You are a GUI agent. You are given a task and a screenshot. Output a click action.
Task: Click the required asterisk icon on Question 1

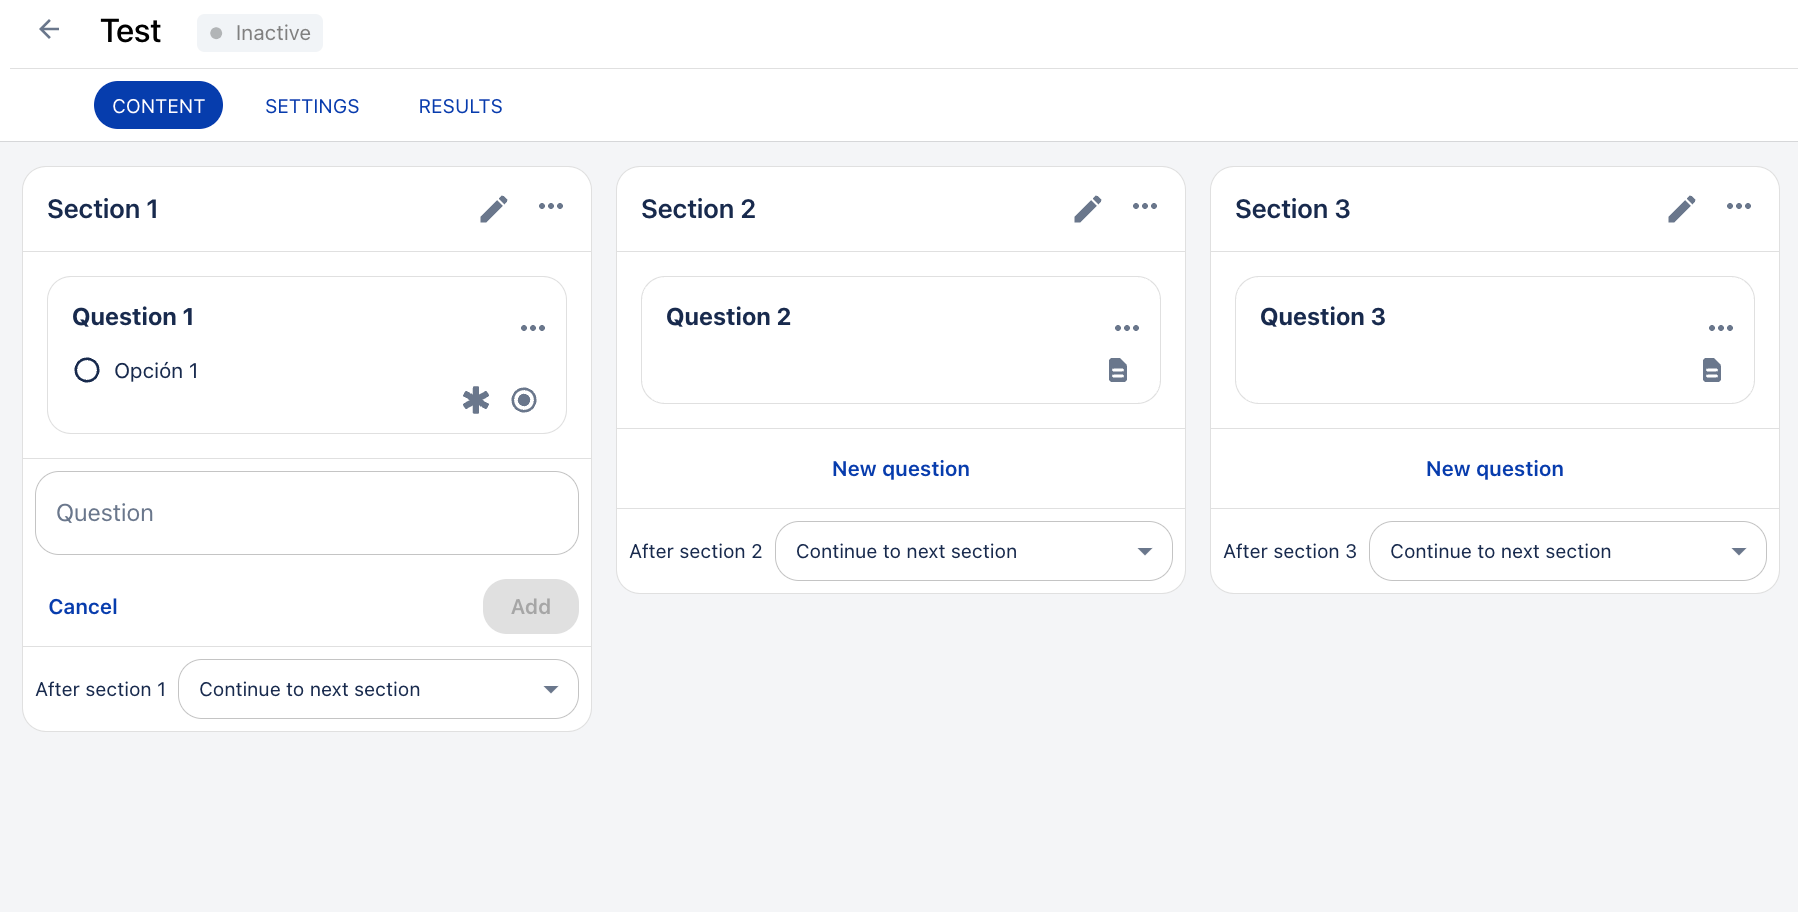pos(476,400)
